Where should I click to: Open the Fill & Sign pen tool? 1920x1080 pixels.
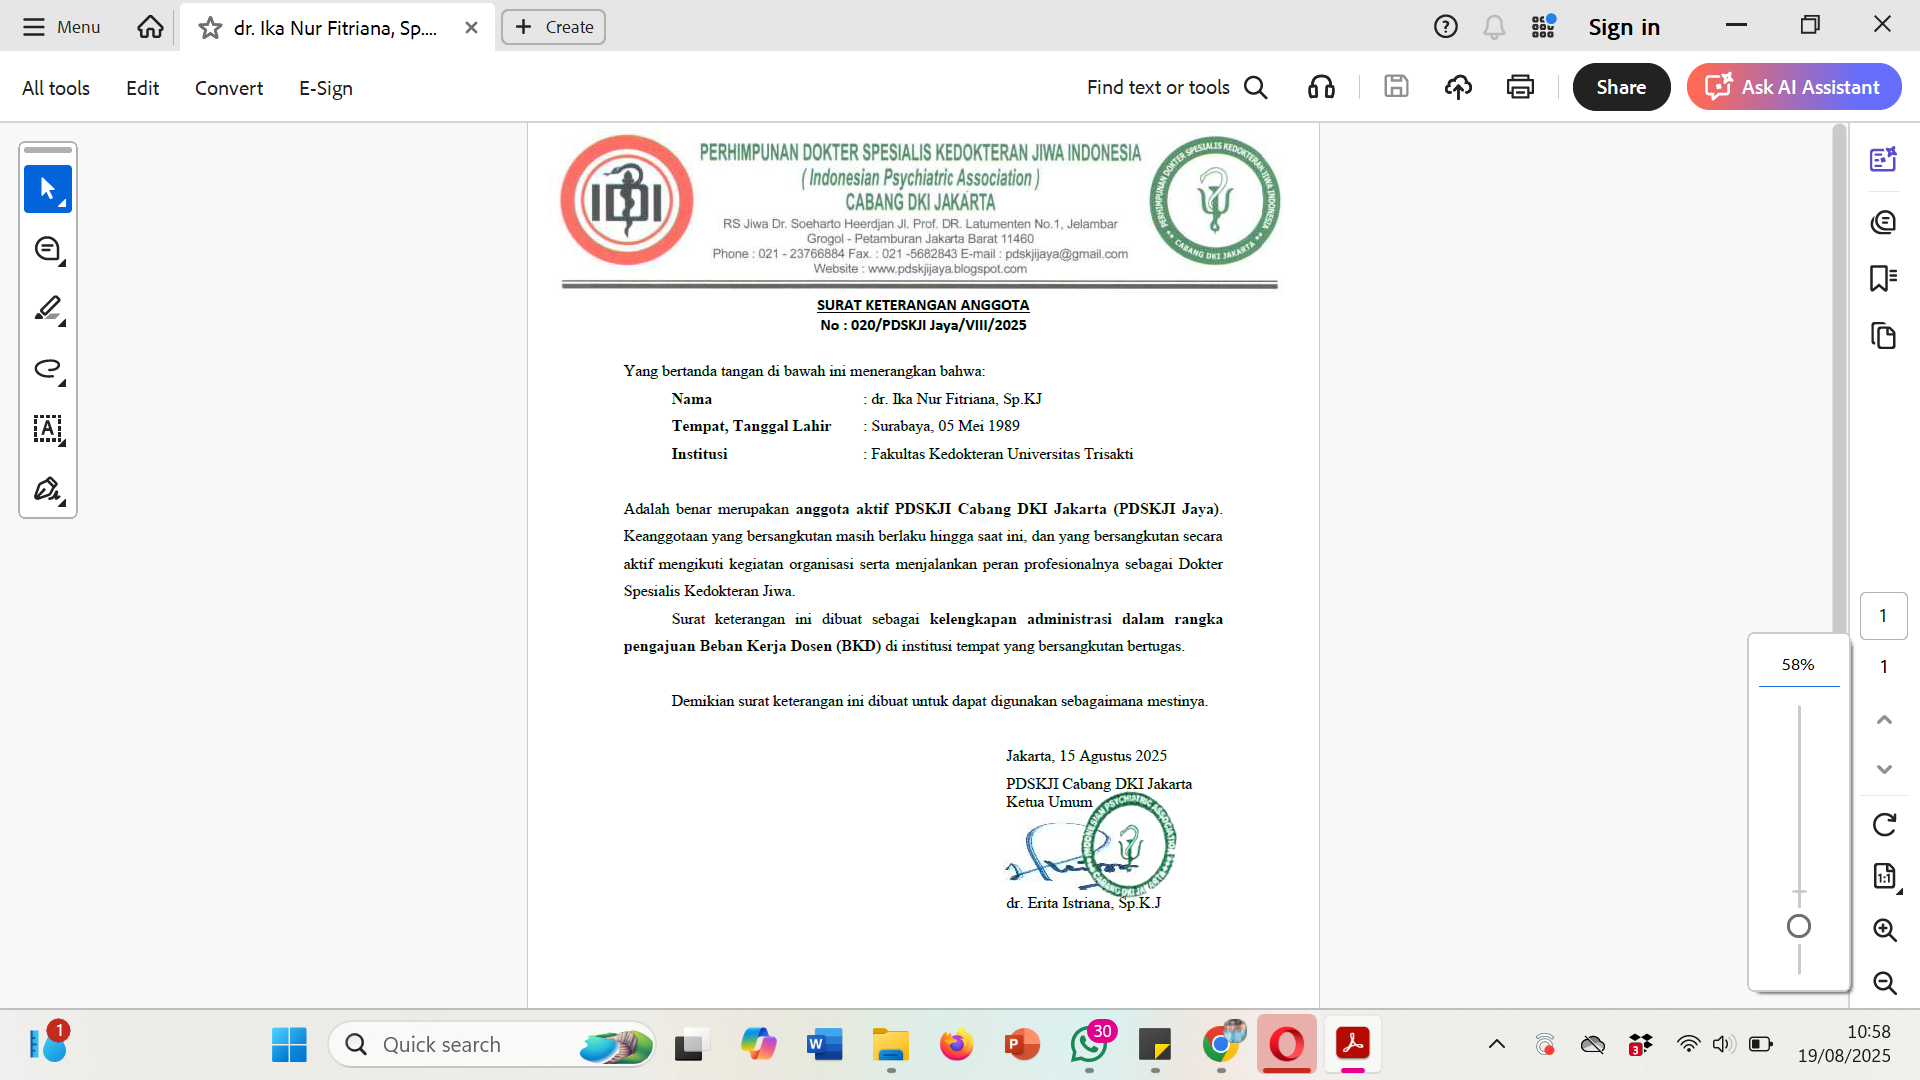coord(47,489)
